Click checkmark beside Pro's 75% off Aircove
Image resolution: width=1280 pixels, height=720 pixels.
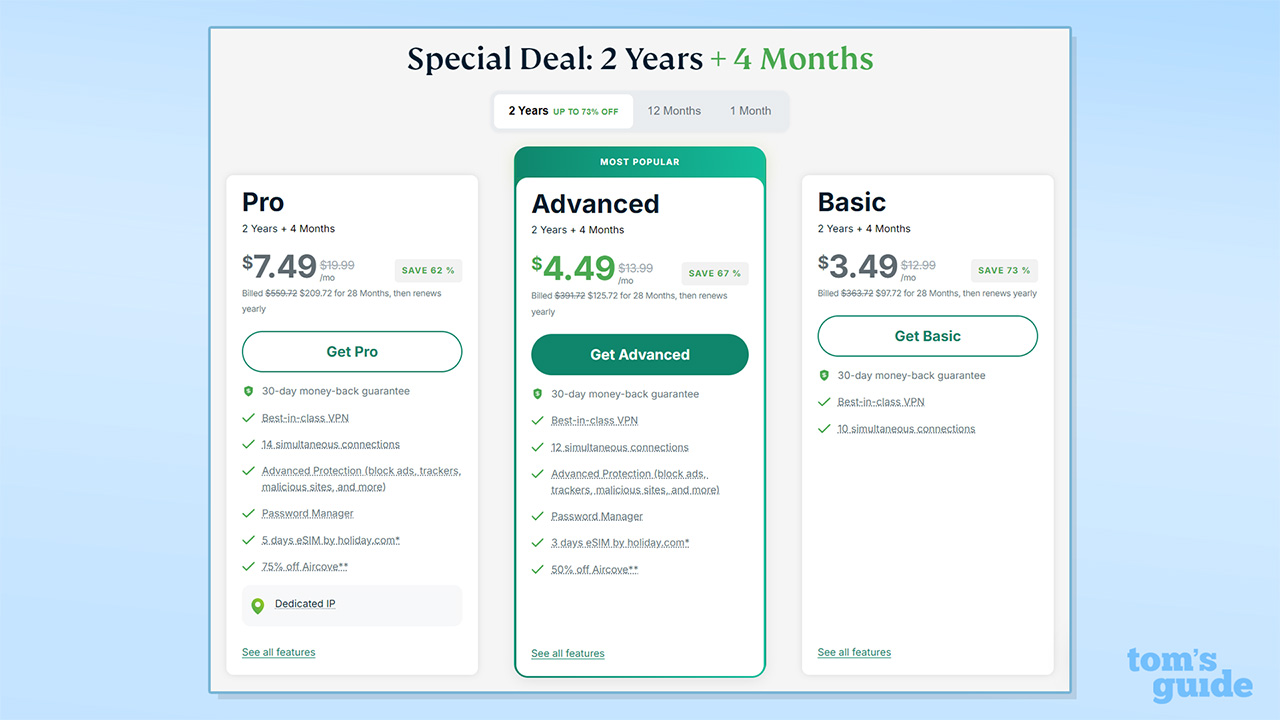click(x=248, y=567)
